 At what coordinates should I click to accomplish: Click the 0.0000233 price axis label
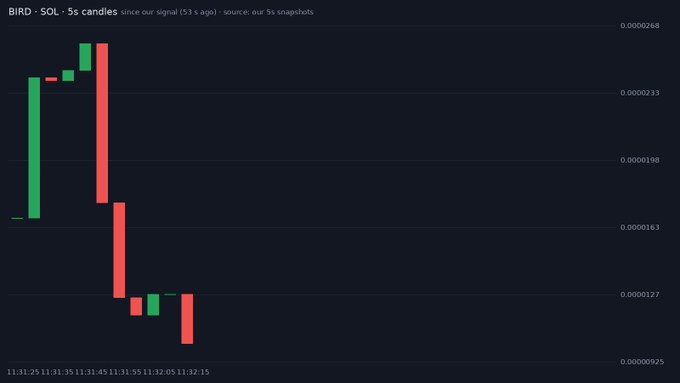(640, 93)
